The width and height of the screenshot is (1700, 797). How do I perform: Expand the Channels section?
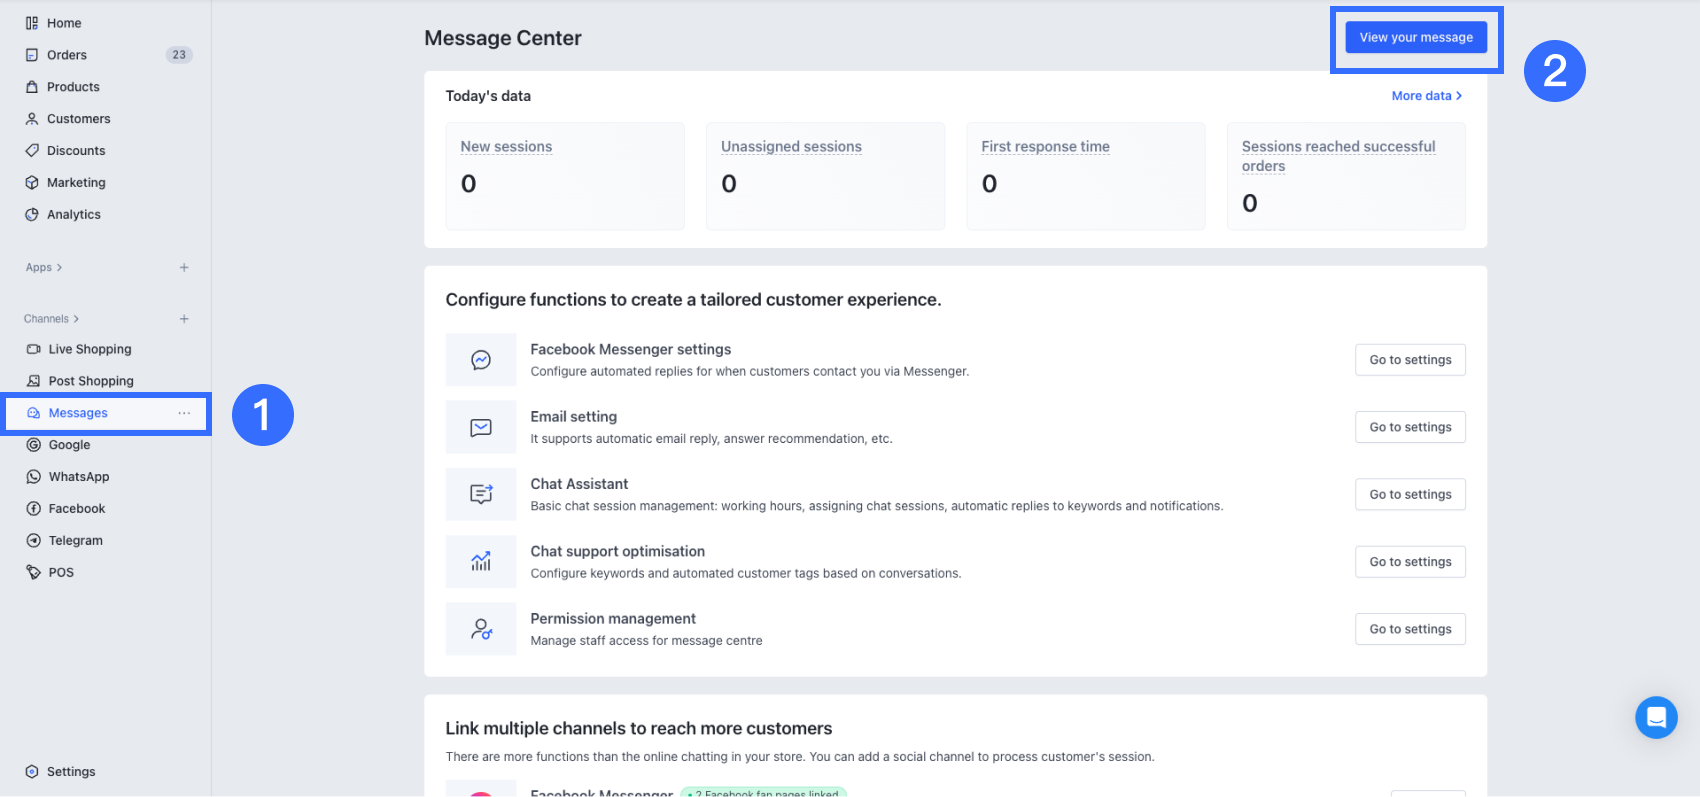51,319
